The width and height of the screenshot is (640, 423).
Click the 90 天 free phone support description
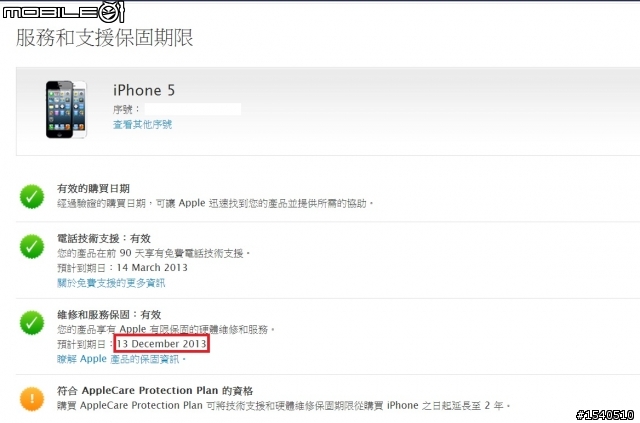pos(153,253)
